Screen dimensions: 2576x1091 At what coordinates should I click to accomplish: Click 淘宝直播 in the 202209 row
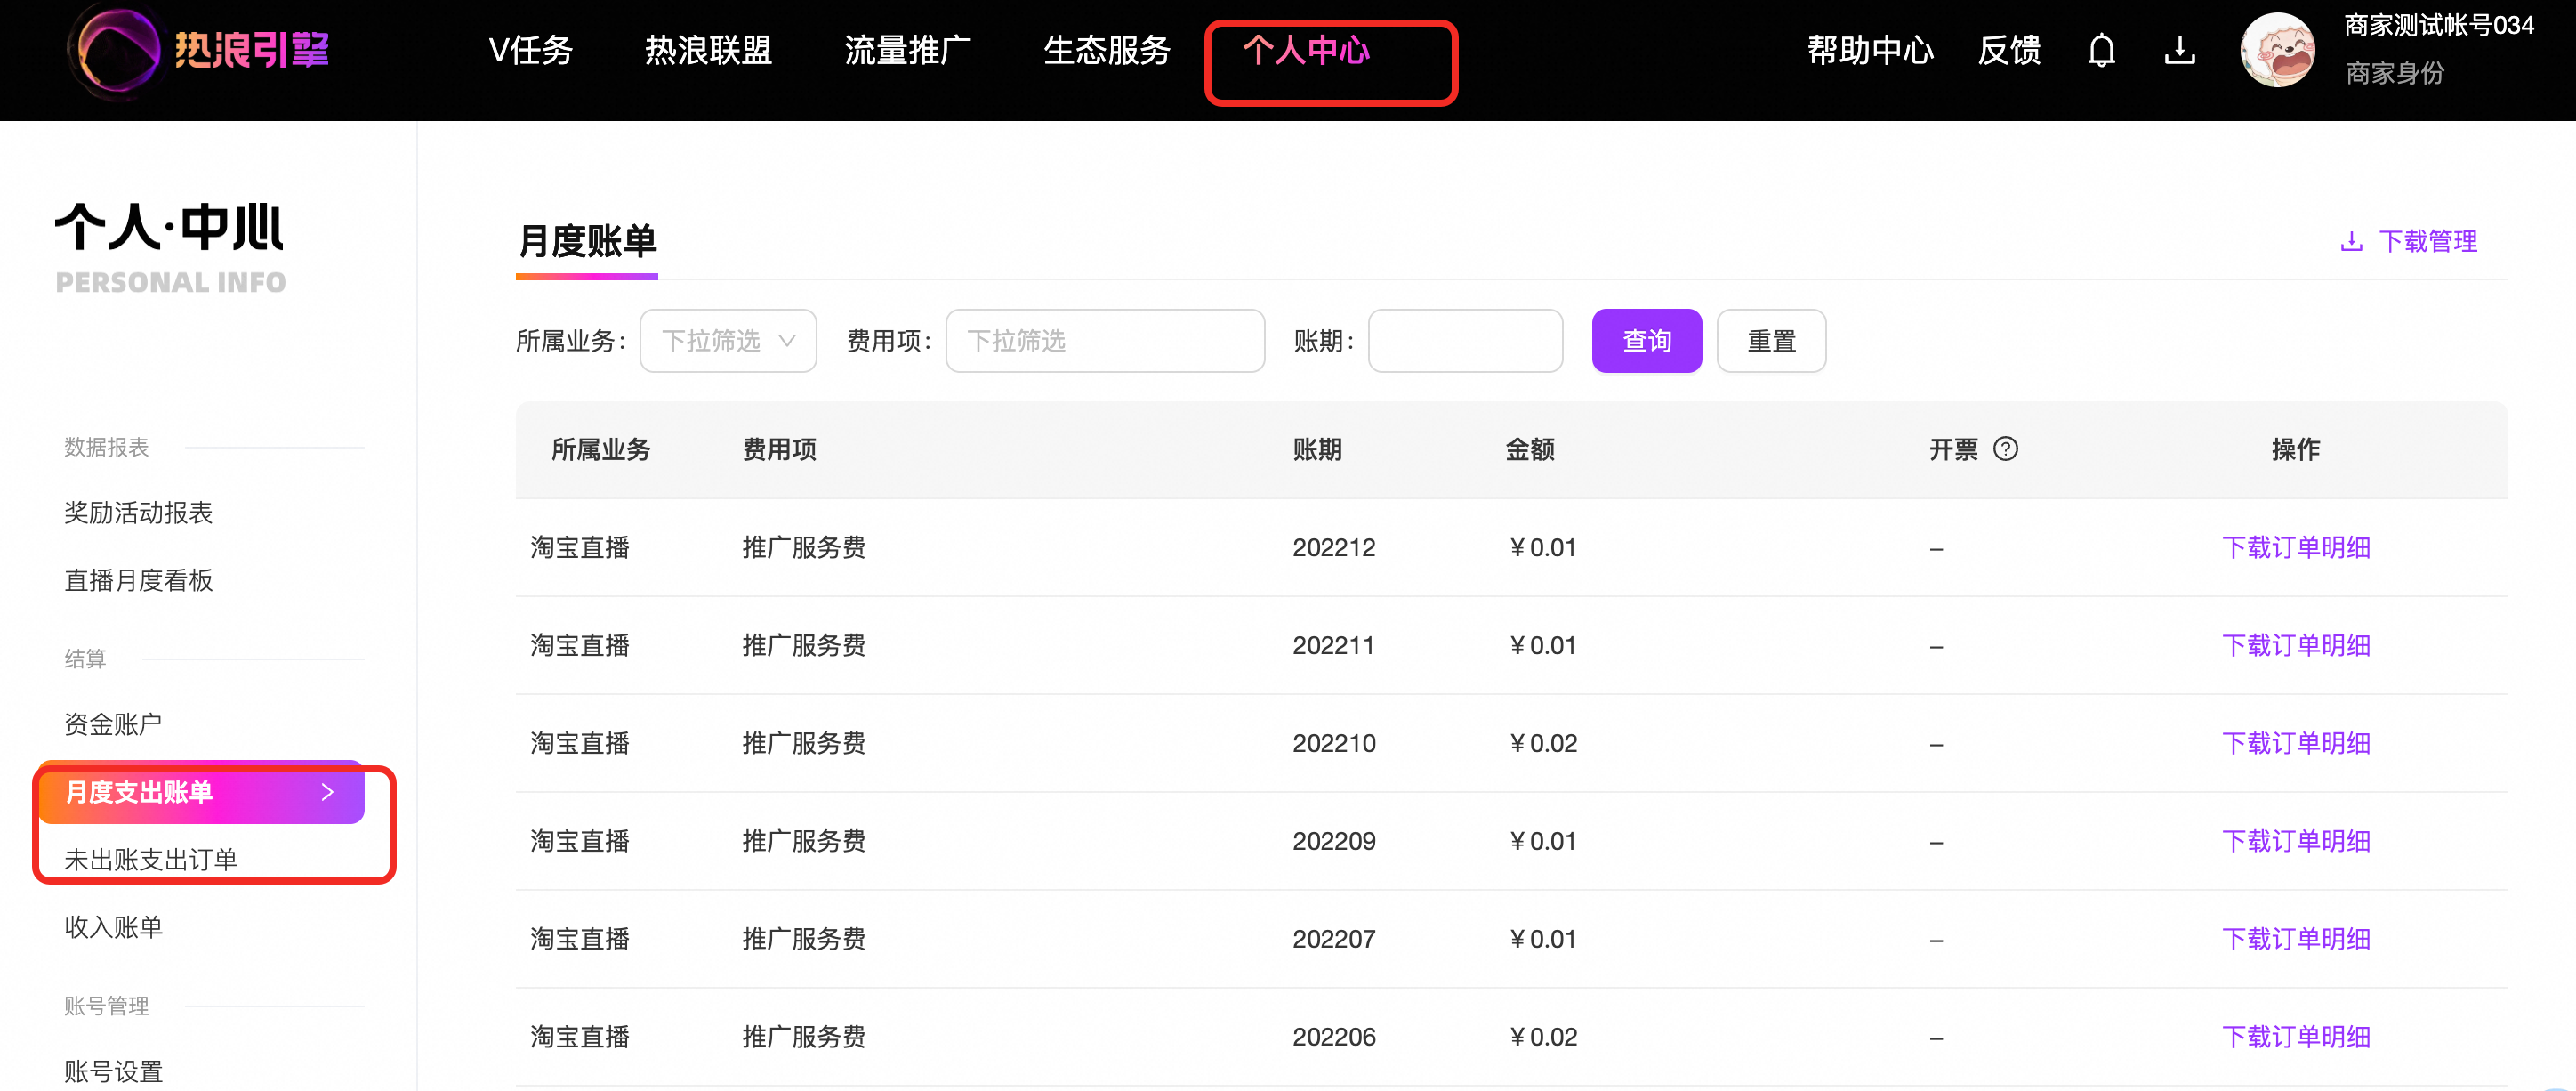[x=580, y=841]
